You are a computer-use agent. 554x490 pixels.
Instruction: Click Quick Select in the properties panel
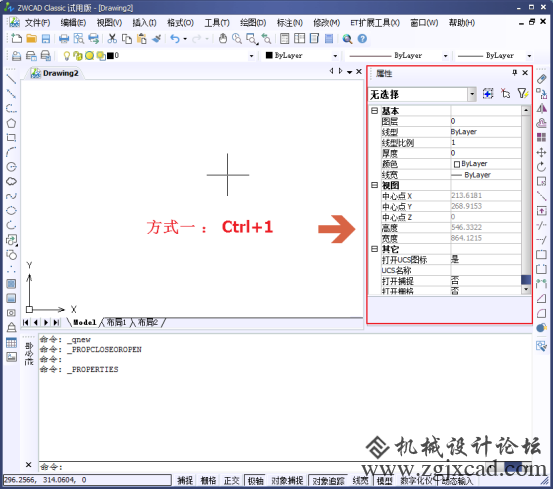(x=523, y=94)
